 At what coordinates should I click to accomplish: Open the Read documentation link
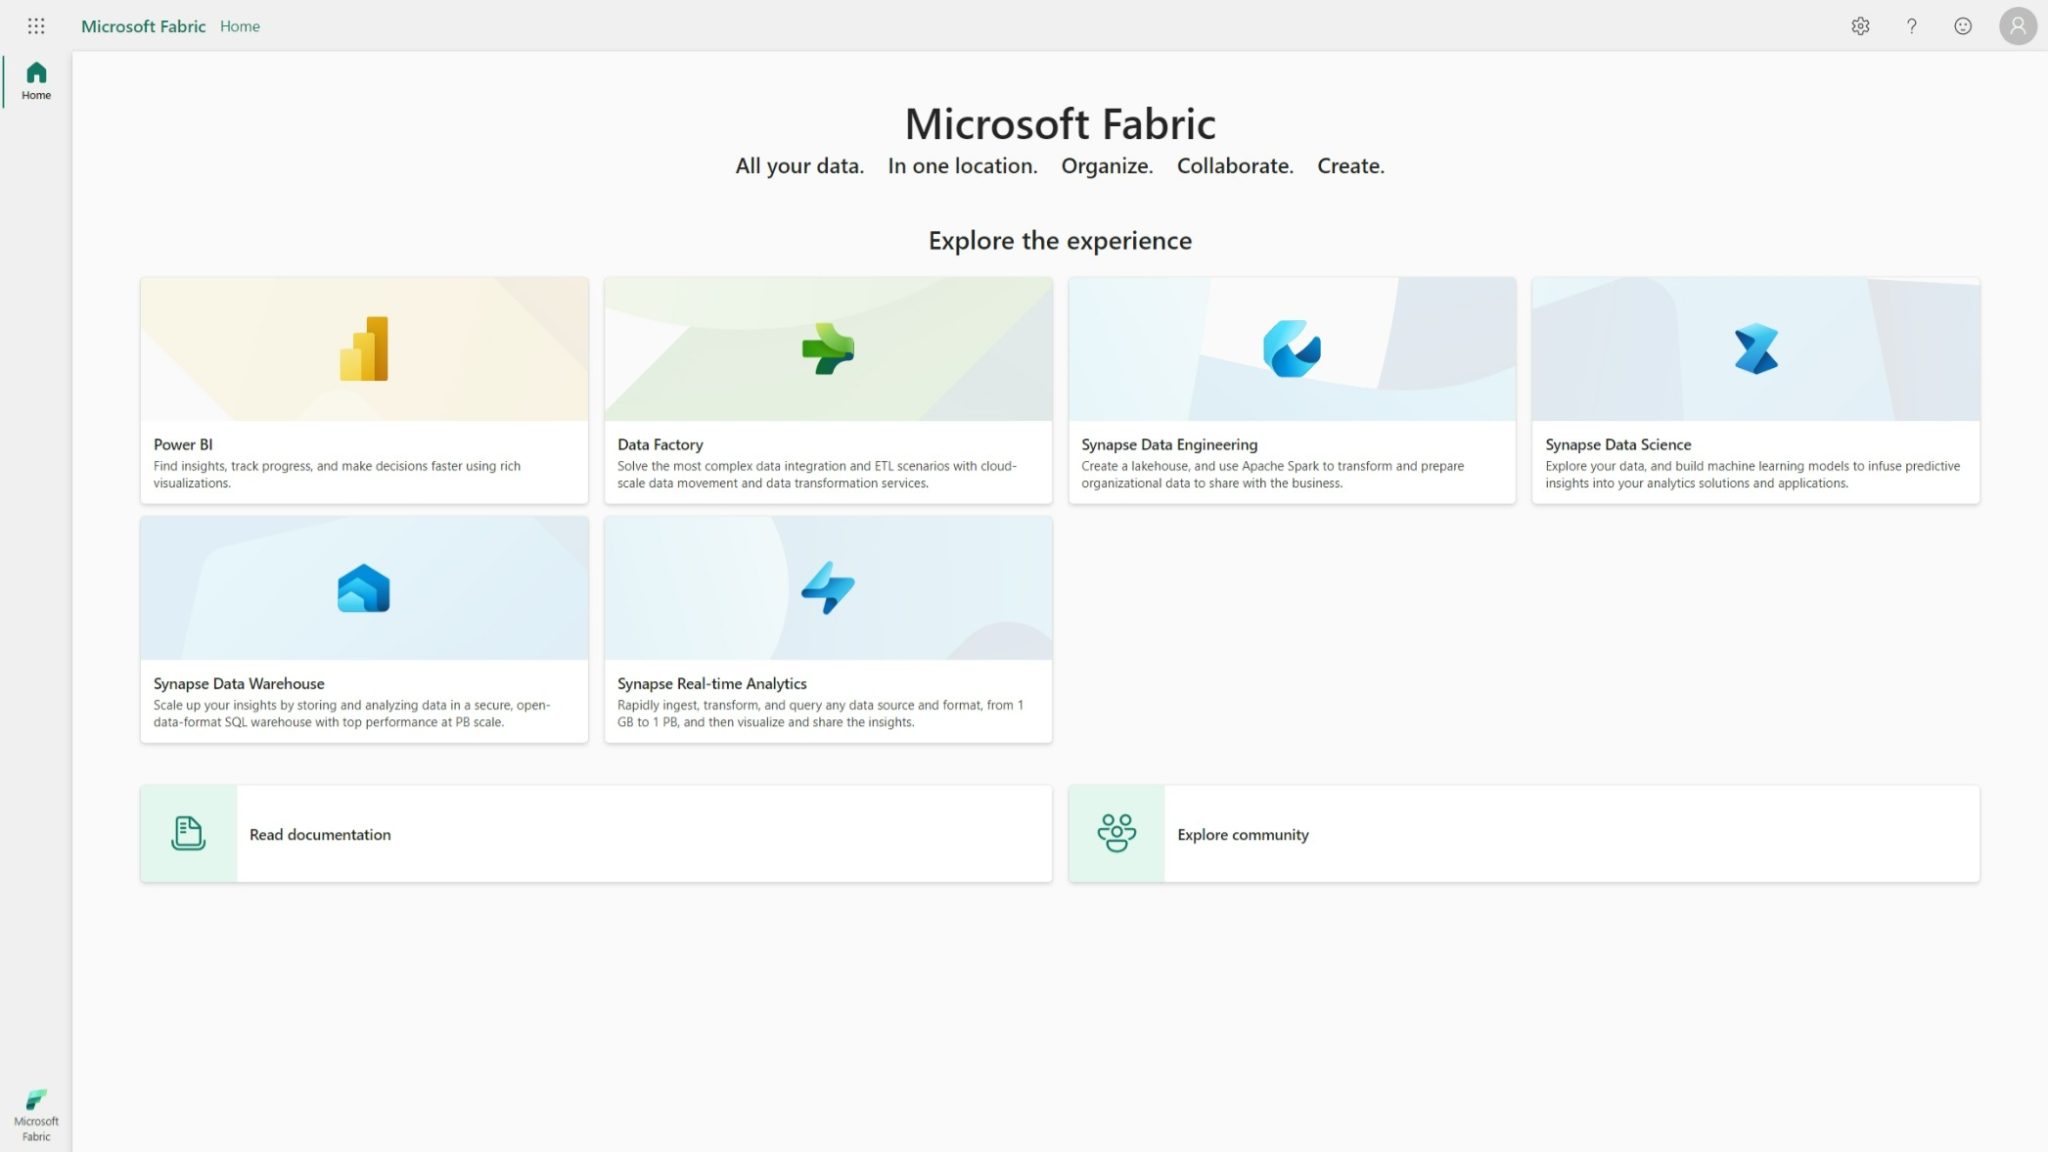click(320, 834)
